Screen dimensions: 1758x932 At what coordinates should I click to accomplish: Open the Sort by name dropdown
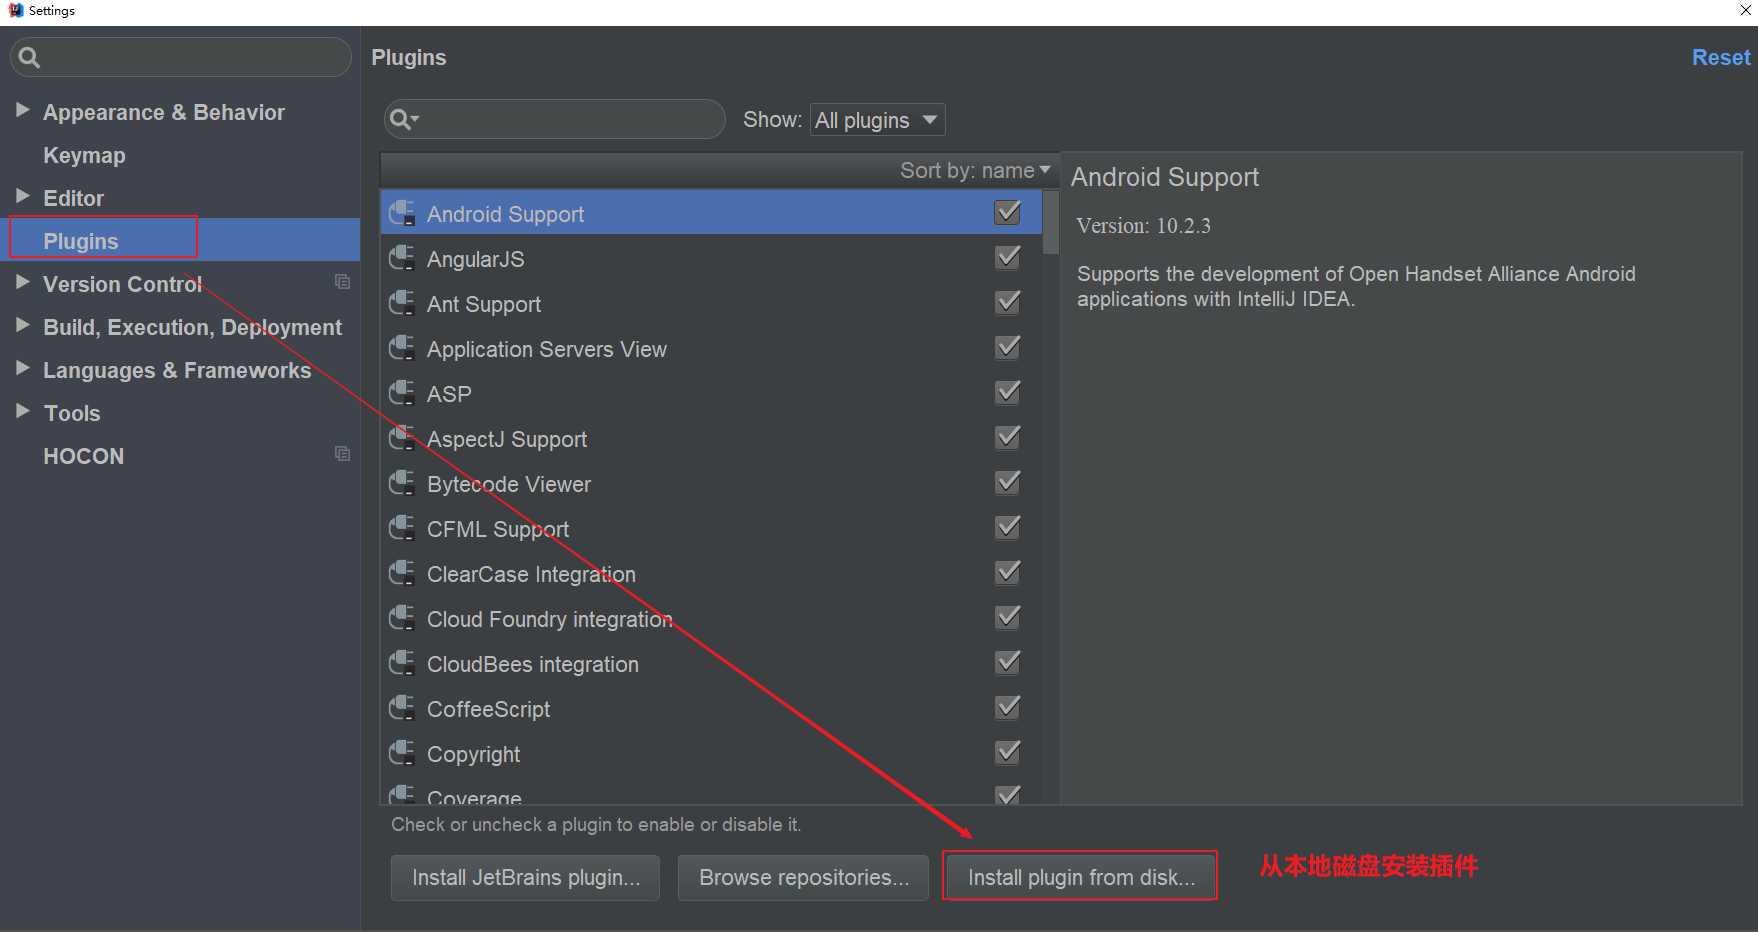pos(975,170)
